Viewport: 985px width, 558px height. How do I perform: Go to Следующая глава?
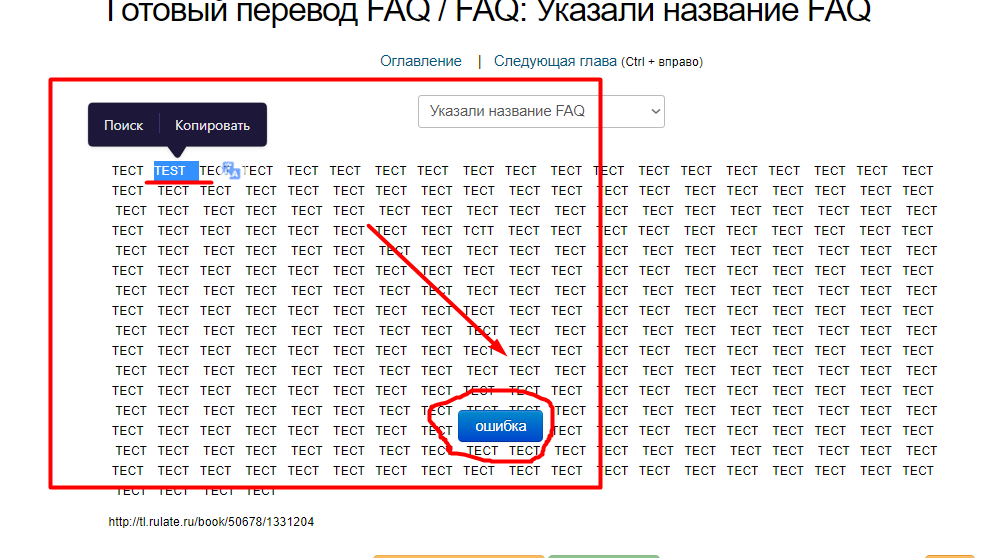[555, 61]
